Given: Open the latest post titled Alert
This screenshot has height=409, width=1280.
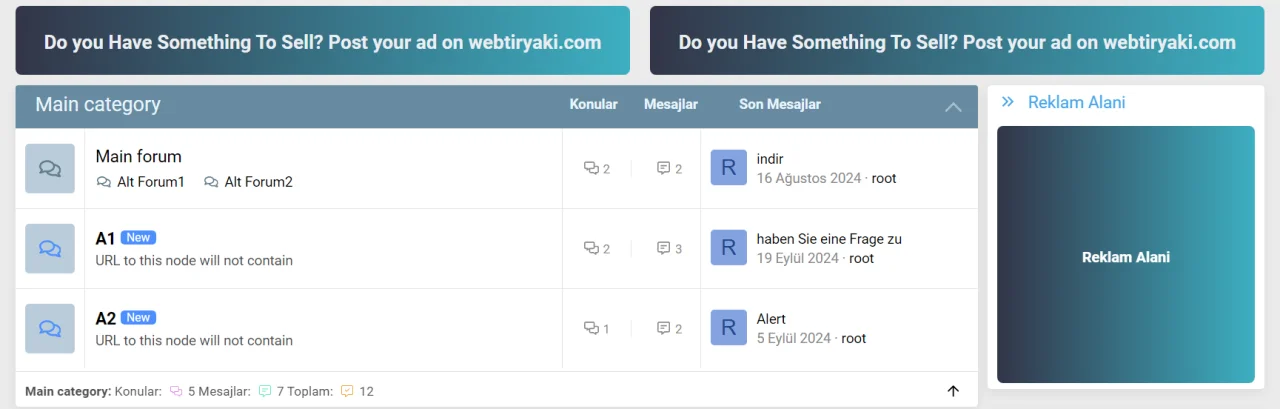Looking at the screenshot, I should [x=771, y=319].
